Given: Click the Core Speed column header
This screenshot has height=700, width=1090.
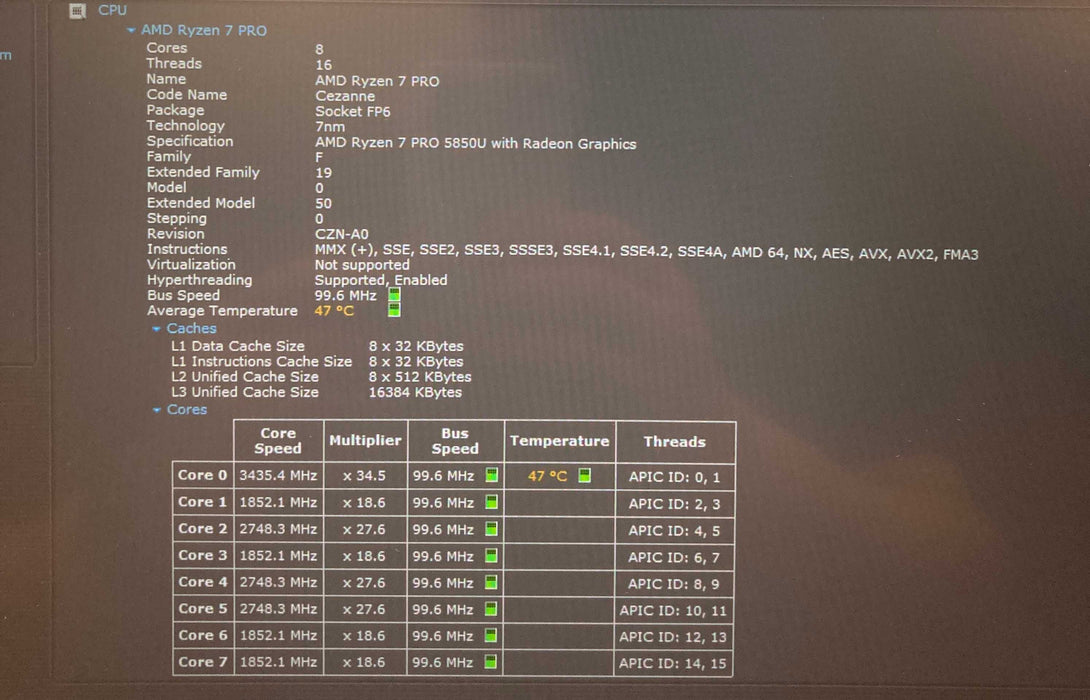Looking at the screenshot, I should (x=278, y=441).
